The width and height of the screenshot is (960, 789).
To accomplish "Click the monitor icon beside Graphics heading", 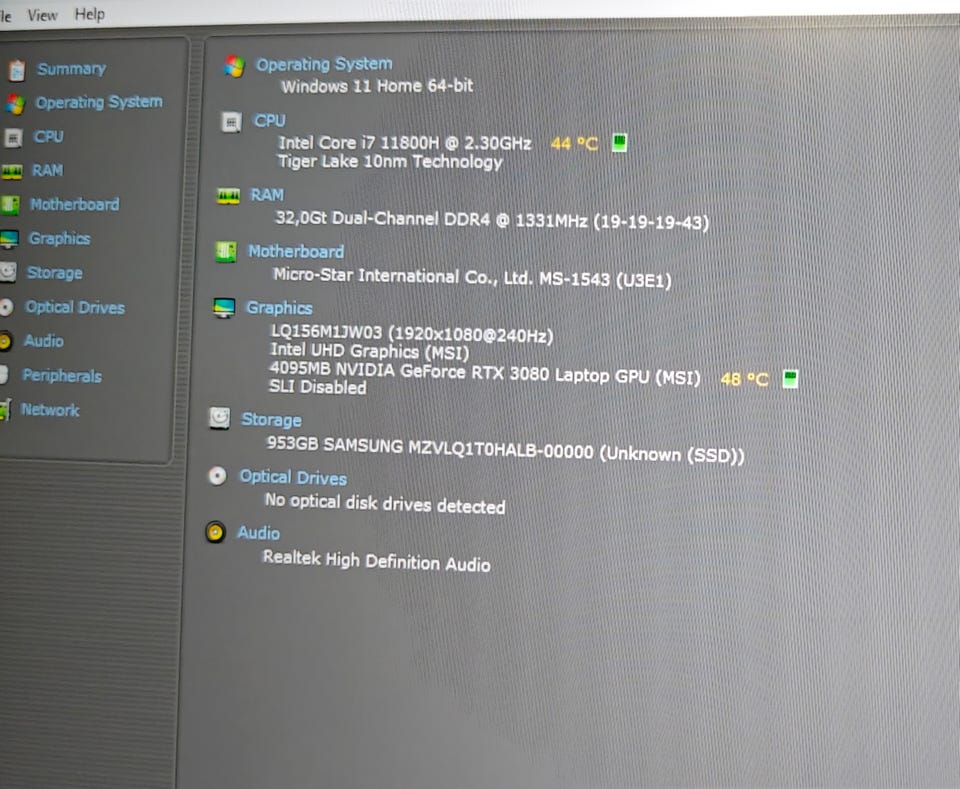I will click(x=223, y=308).
